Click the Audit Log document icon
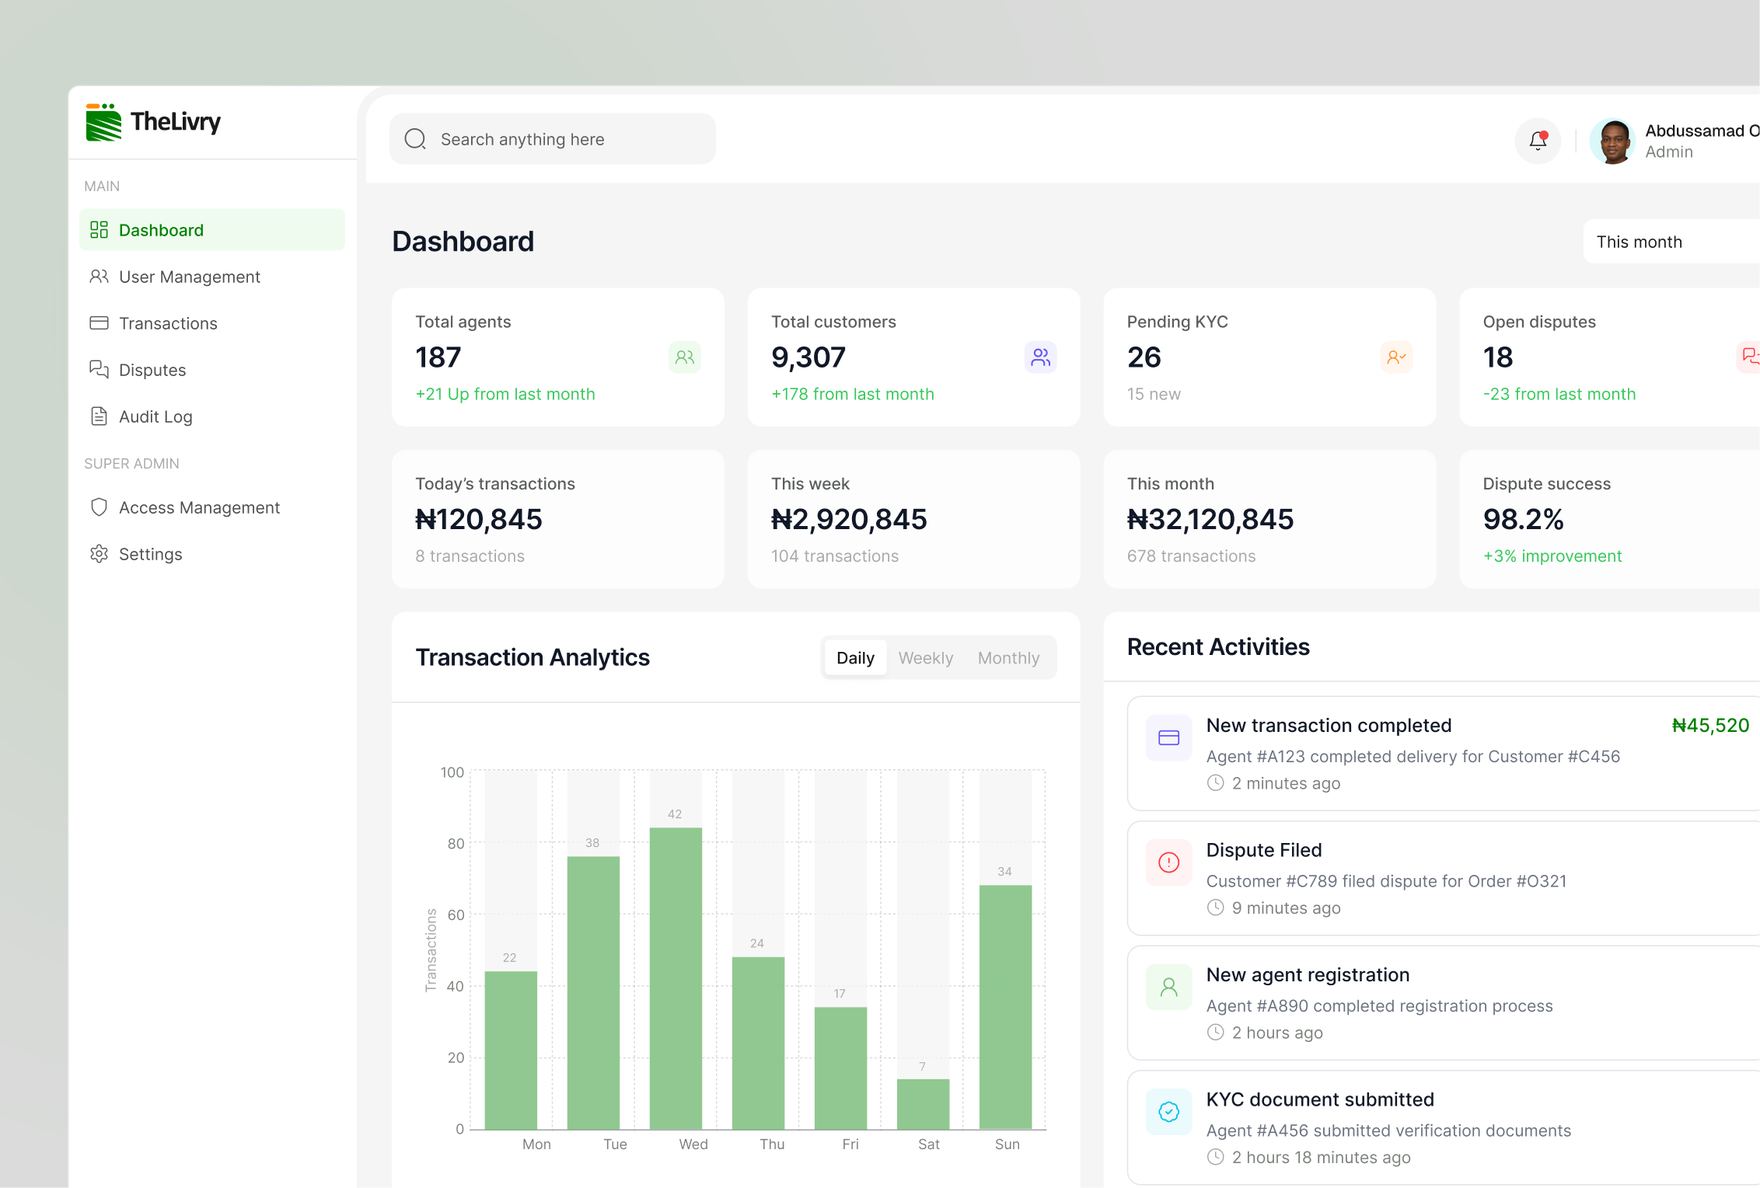The height and width of the screenshot is (1188, 1760). coord(99,416)
